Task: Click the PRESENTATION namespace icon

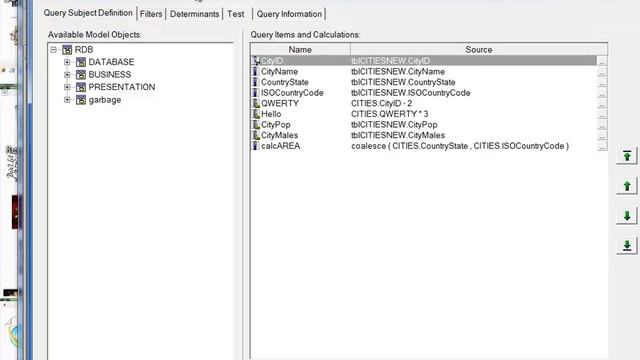Action: point(81,87)
